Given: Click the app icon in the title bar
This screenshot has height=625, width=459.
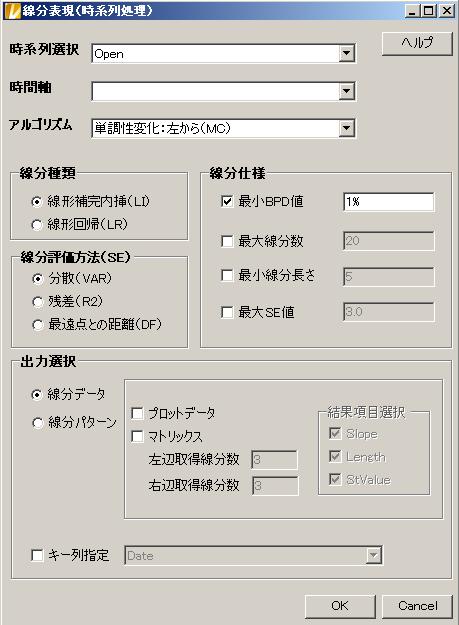Looking at the screenshot, I should pyautogui.click(x=11, y=11).
